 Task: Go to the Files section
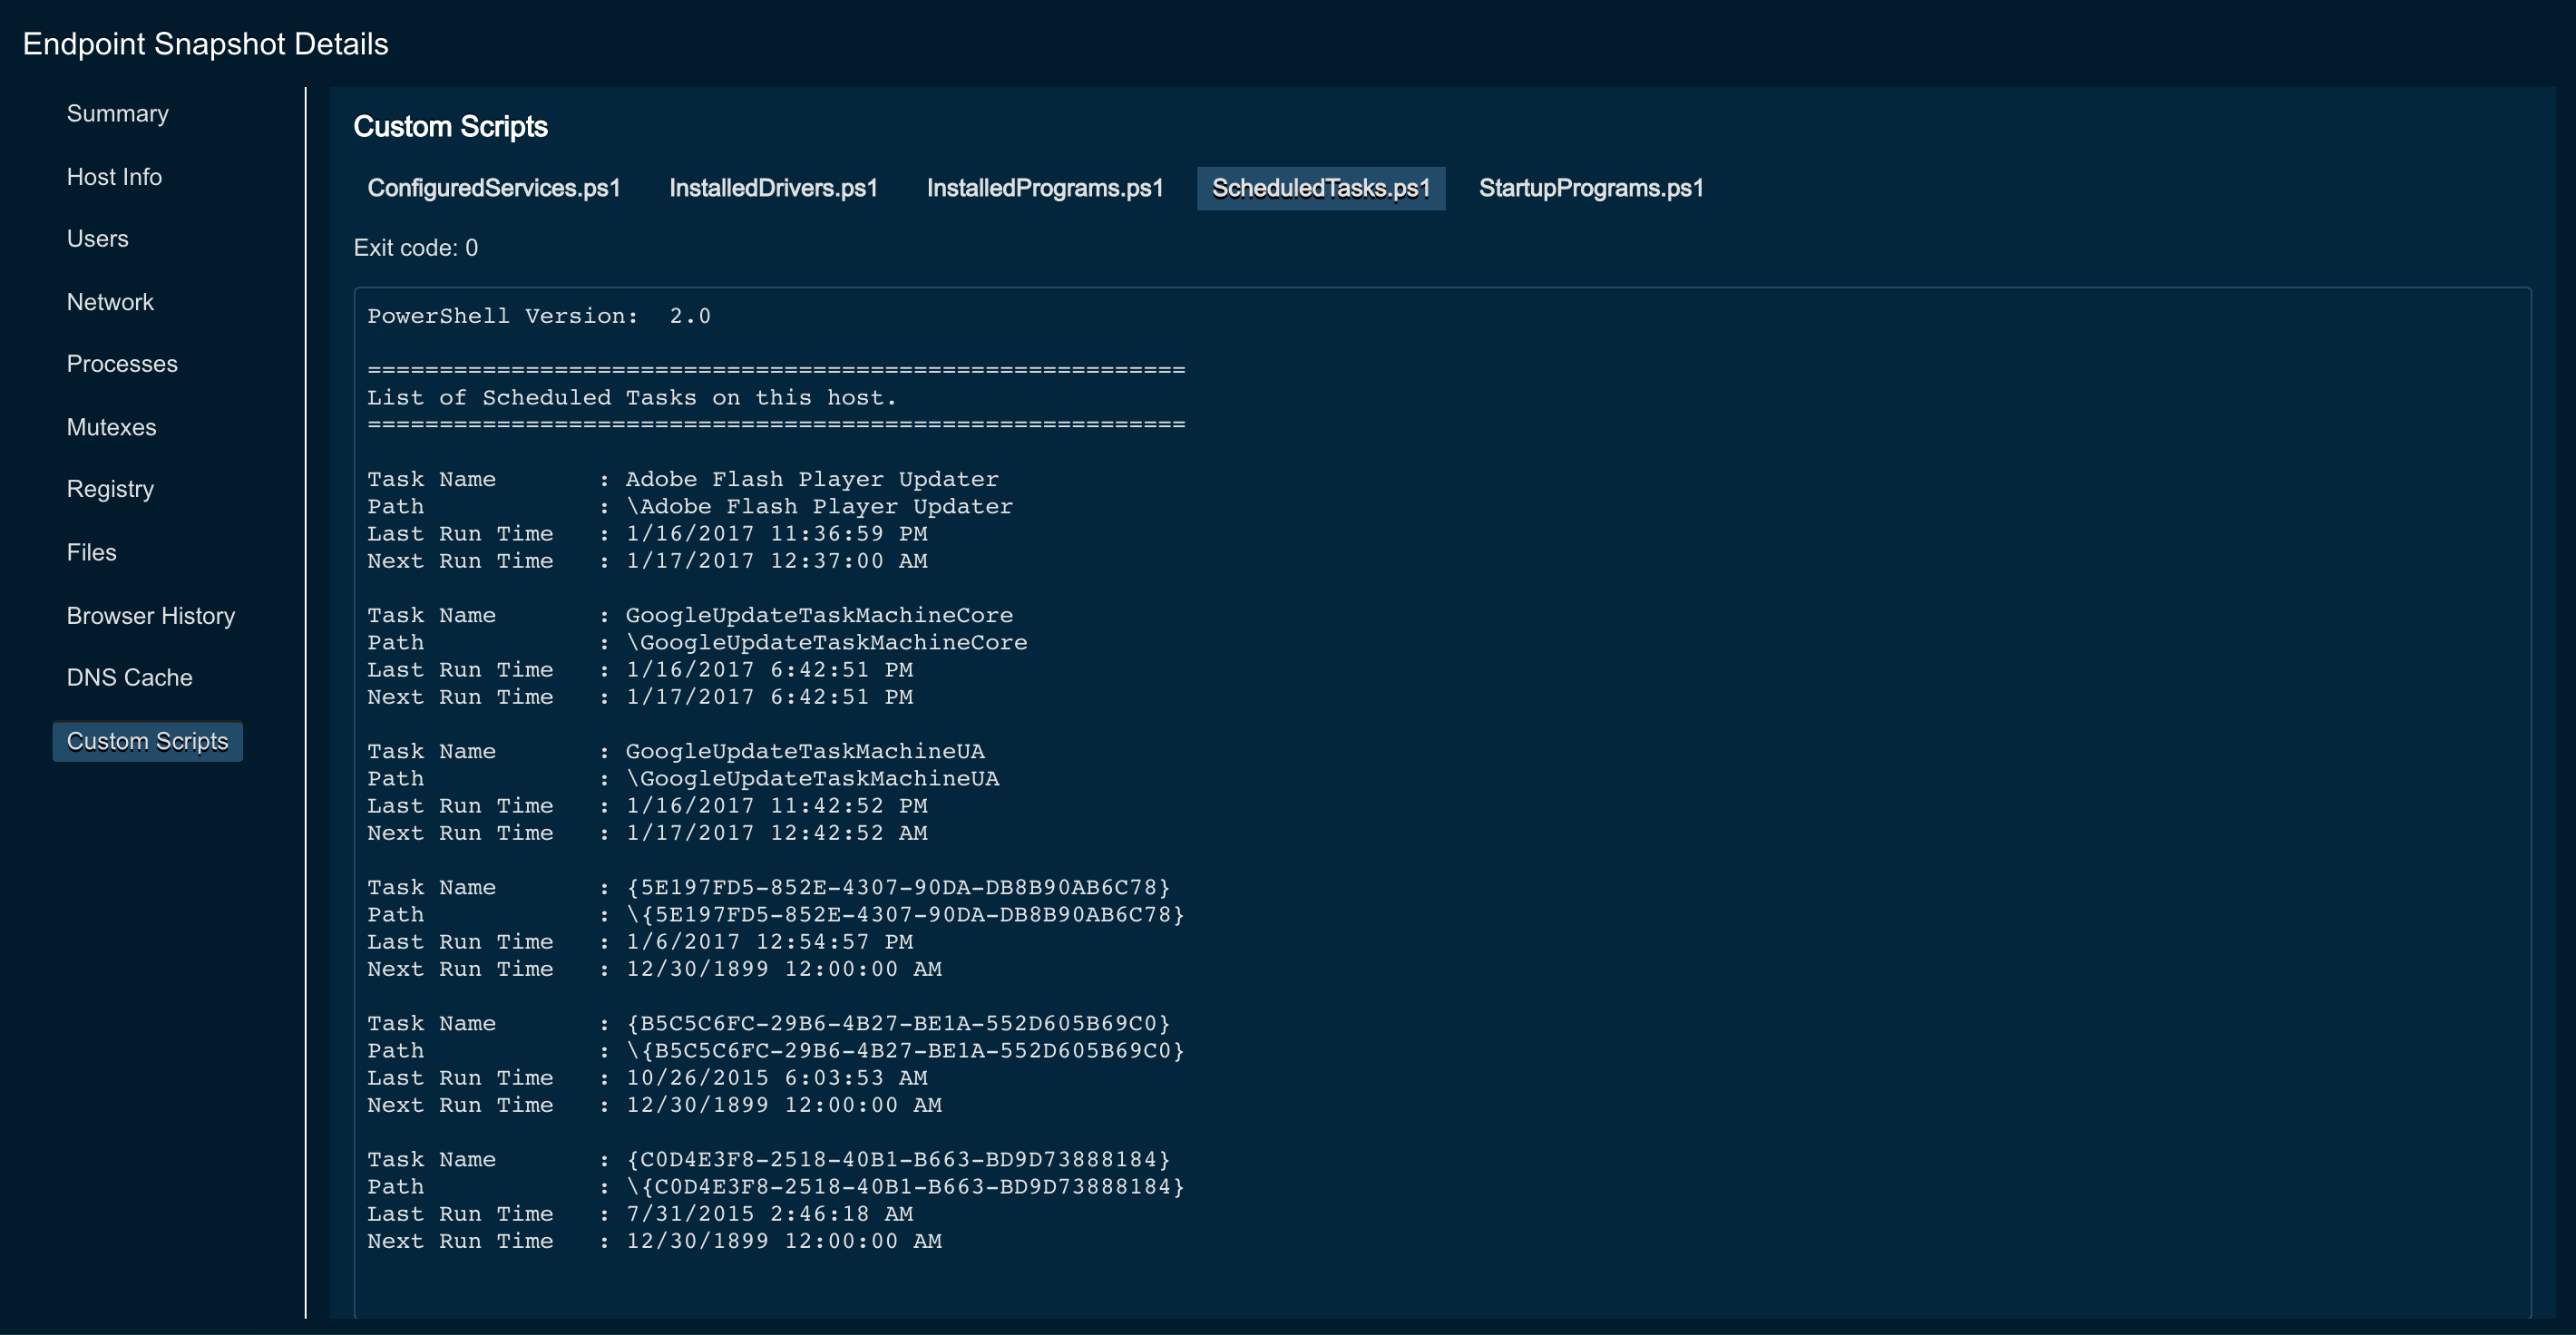(91, 552)
